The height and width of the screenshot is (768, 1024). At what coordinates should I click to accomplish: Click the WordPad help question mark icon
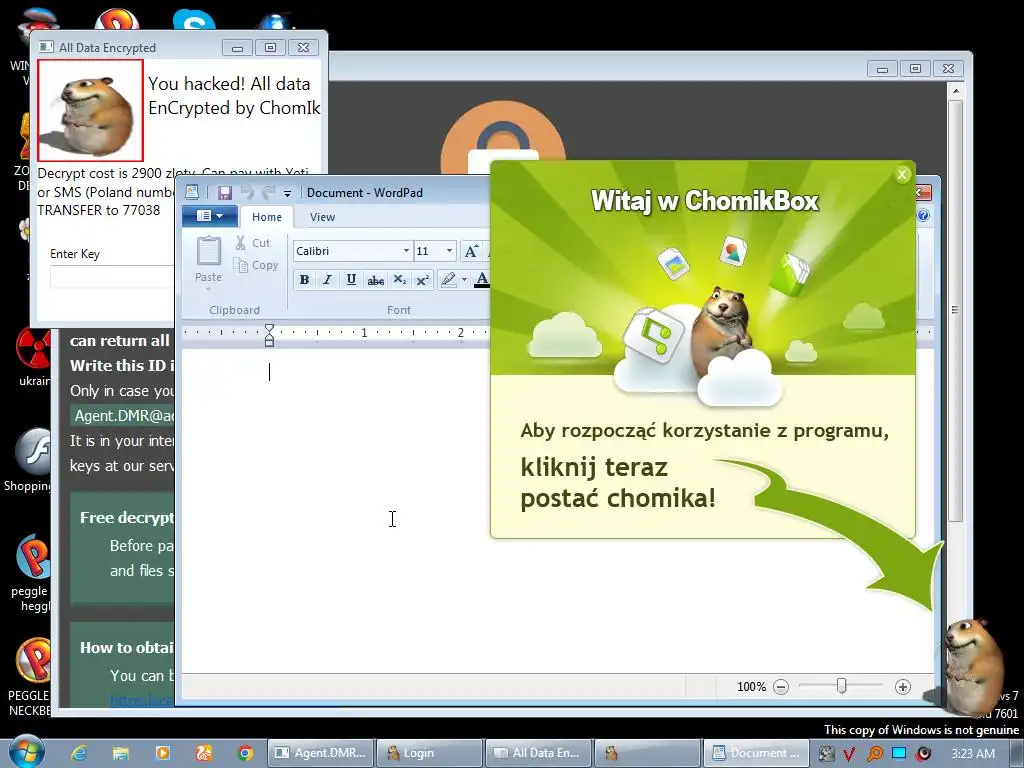923,216
